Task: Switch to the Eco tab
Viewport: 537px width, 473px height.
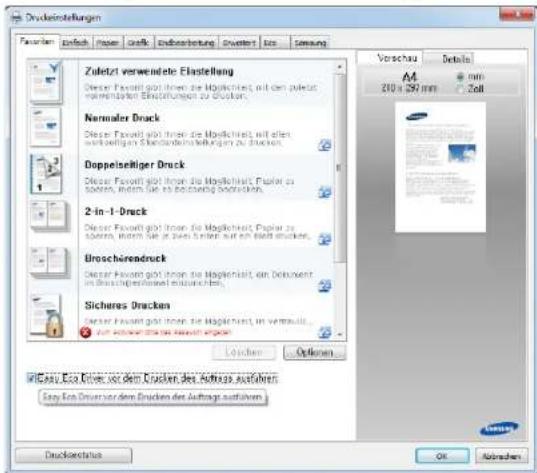Action: click(x=275, y=43)
